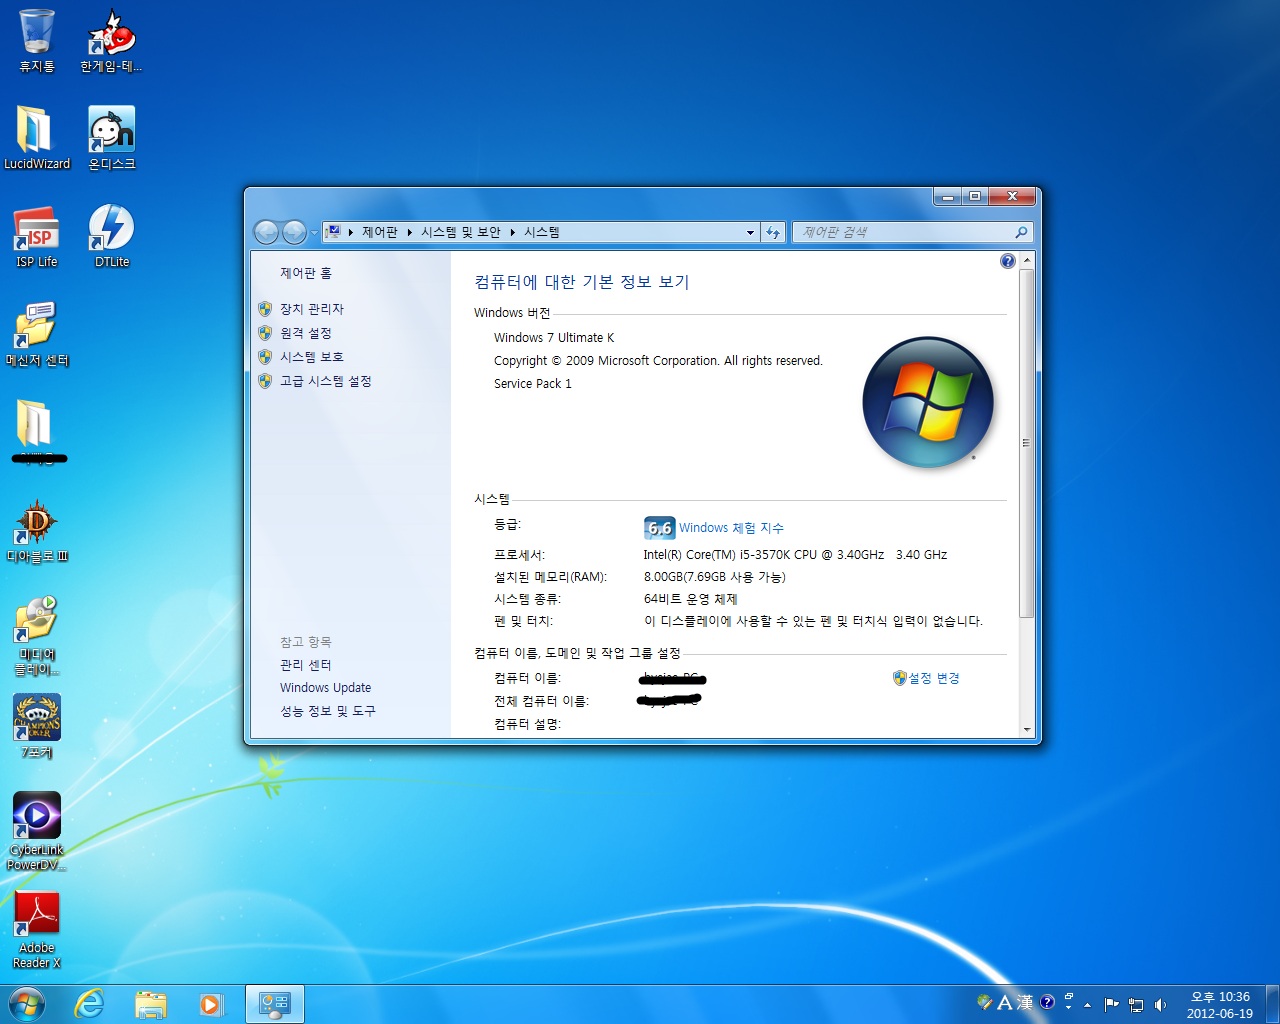
Task: Click the Action Center flag tray icon
Action: pyautogui.click(x=1111, y=1004)
